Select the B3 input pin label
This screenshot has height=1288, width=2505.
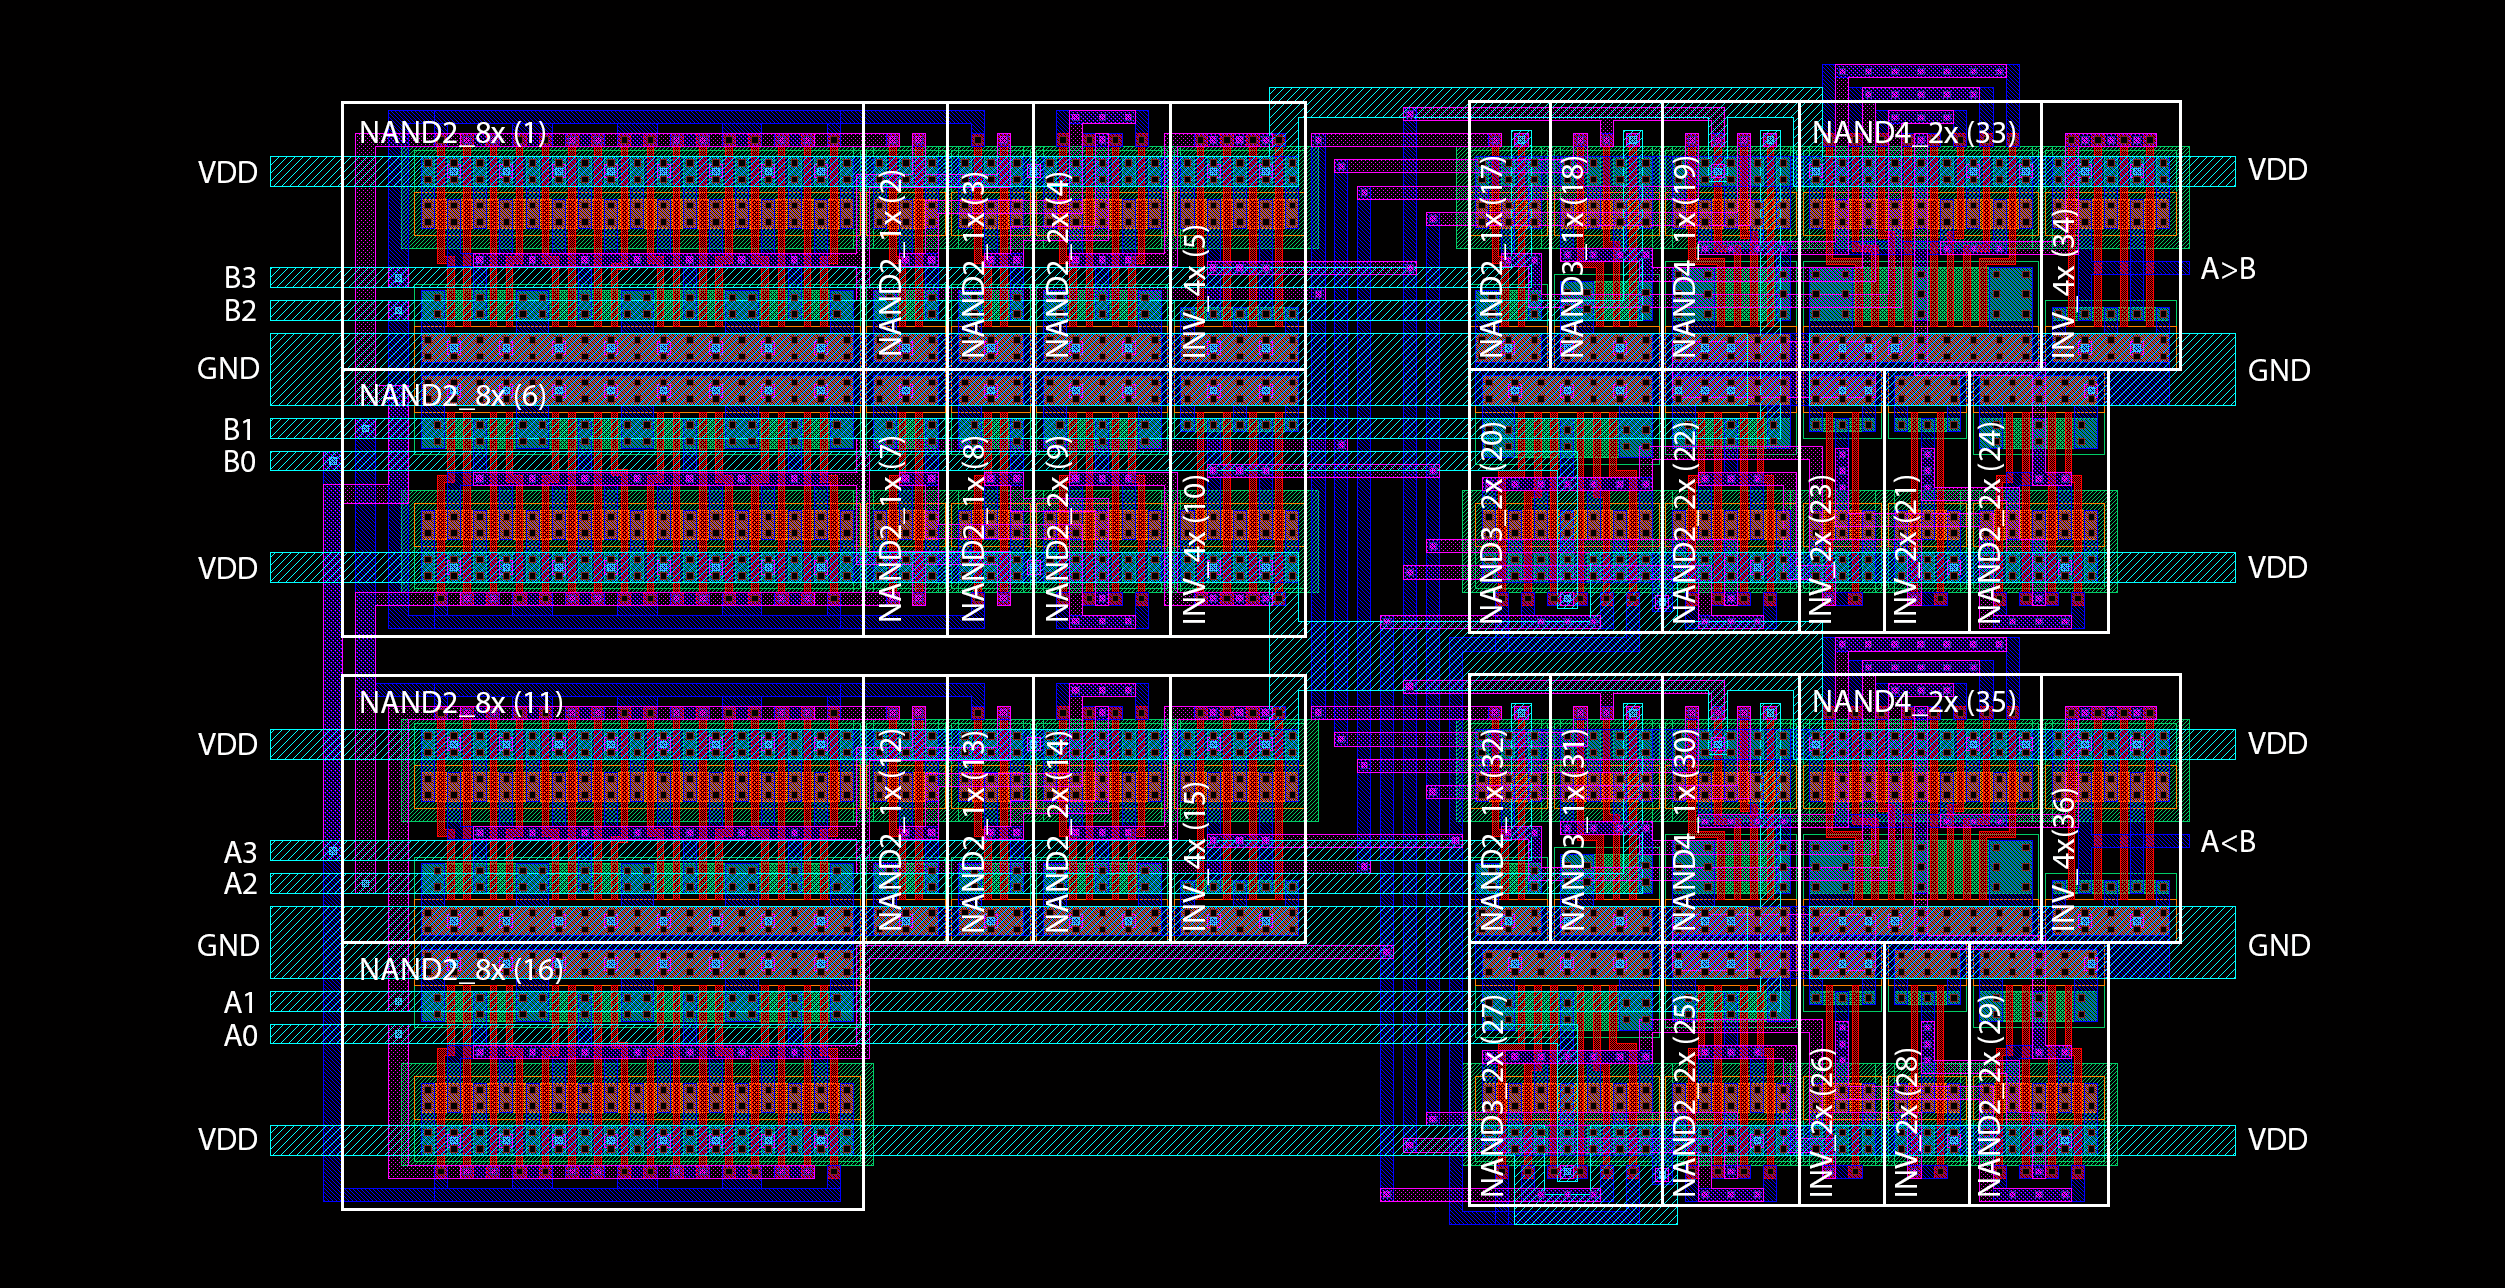click(240, 277)
